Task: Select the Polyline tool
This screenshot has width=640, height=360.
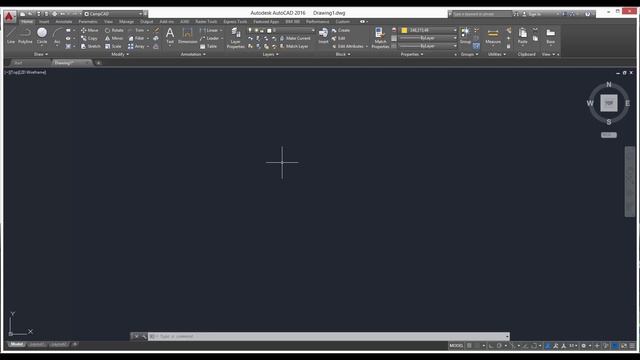Action: click(x=25, y=36)
